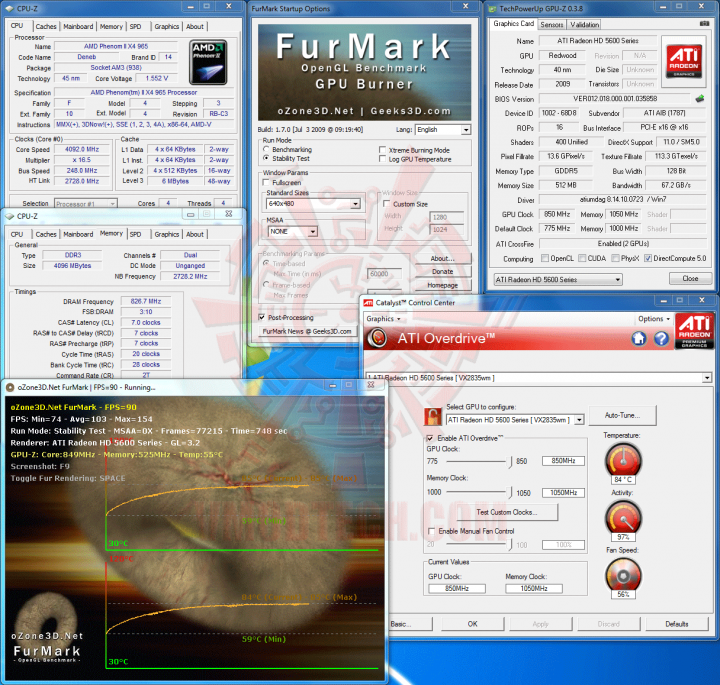Click the Homepage button in FurMark
720x685 pixels.
pos(443,285)
